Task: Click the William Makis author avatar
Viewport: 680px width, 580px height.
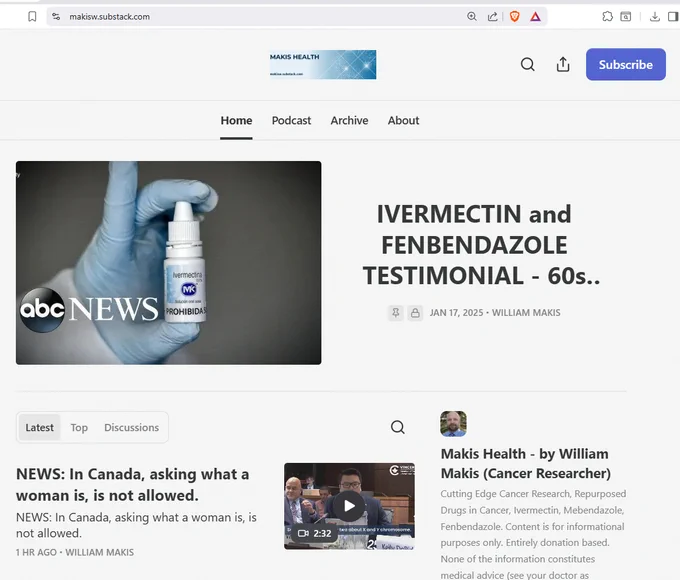Action: (453, 424)
